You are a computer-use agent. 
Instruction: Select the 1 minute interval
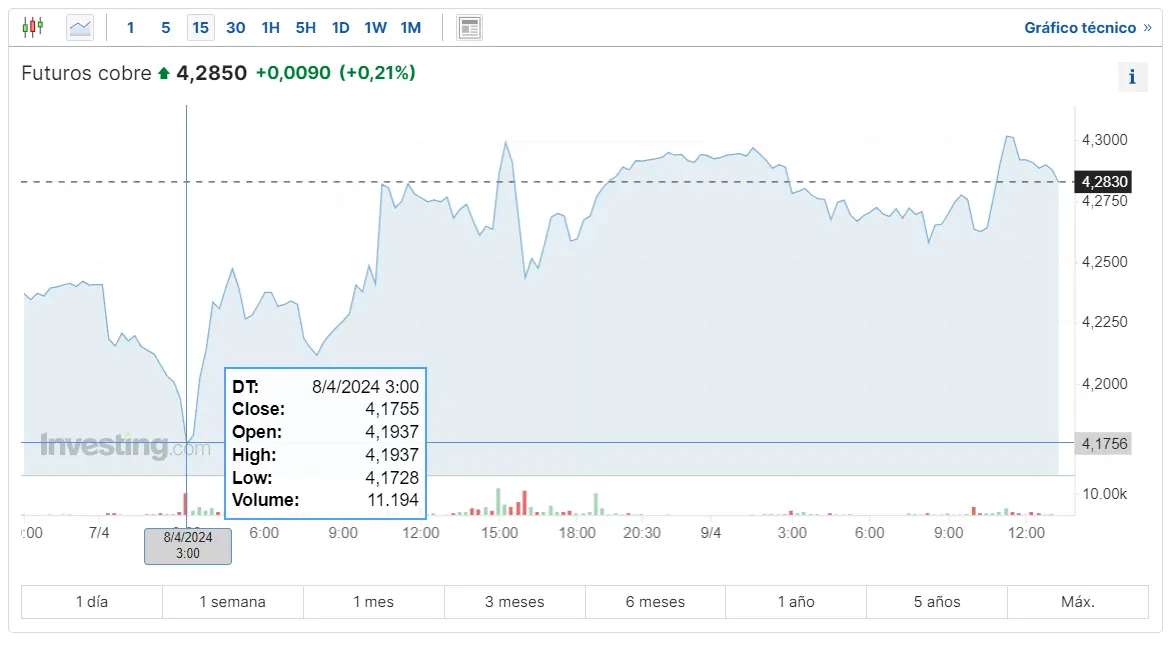(131, 27)
